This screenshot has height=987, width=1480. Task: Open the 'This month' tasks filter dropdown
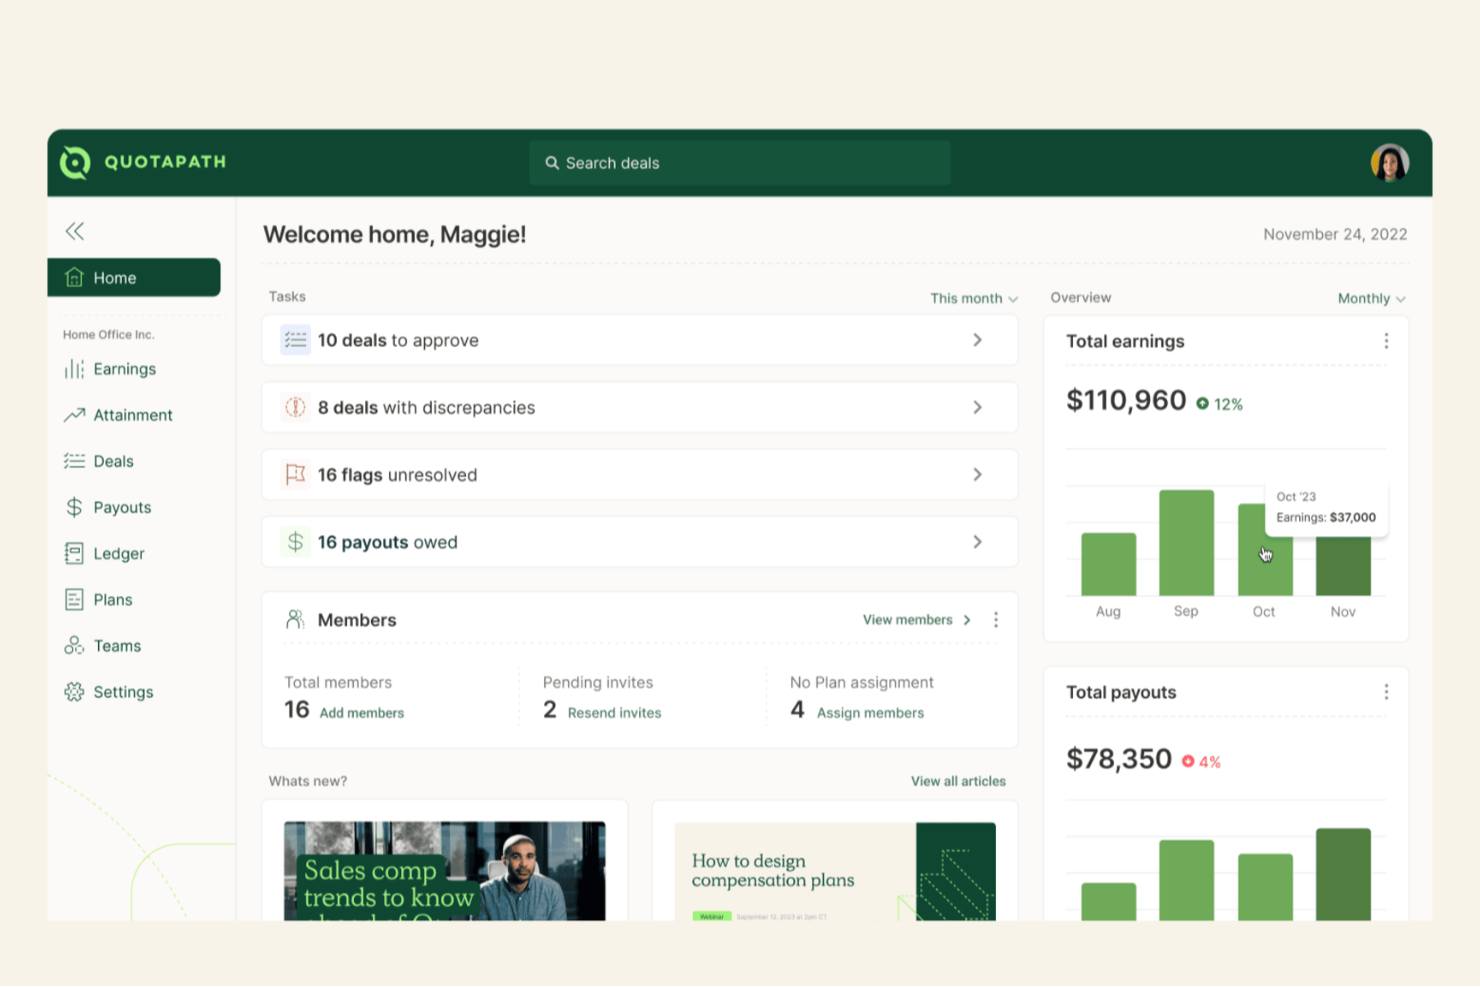(972, 297)
